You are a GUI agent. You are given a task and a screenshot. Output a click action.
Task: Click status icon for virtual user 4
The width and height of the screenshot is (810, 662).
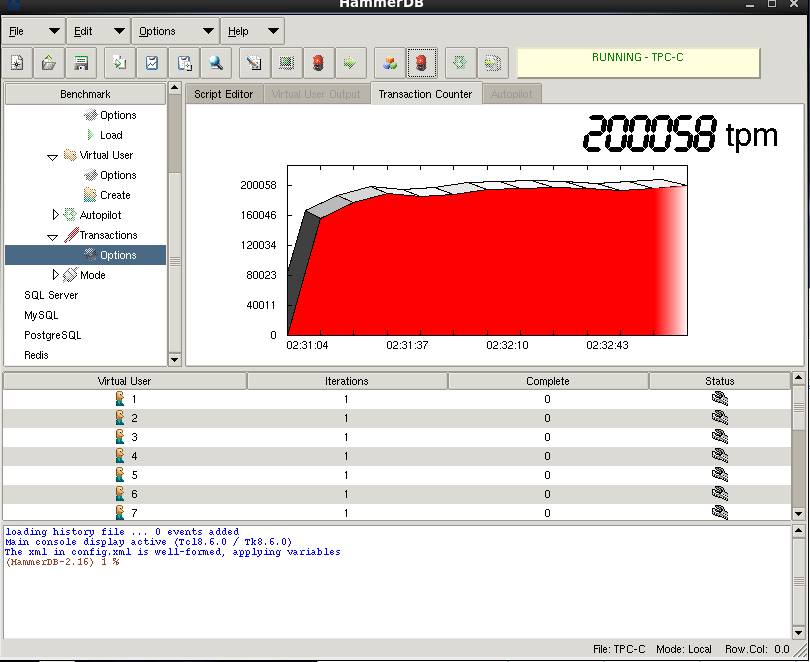(x=720, y=455)
